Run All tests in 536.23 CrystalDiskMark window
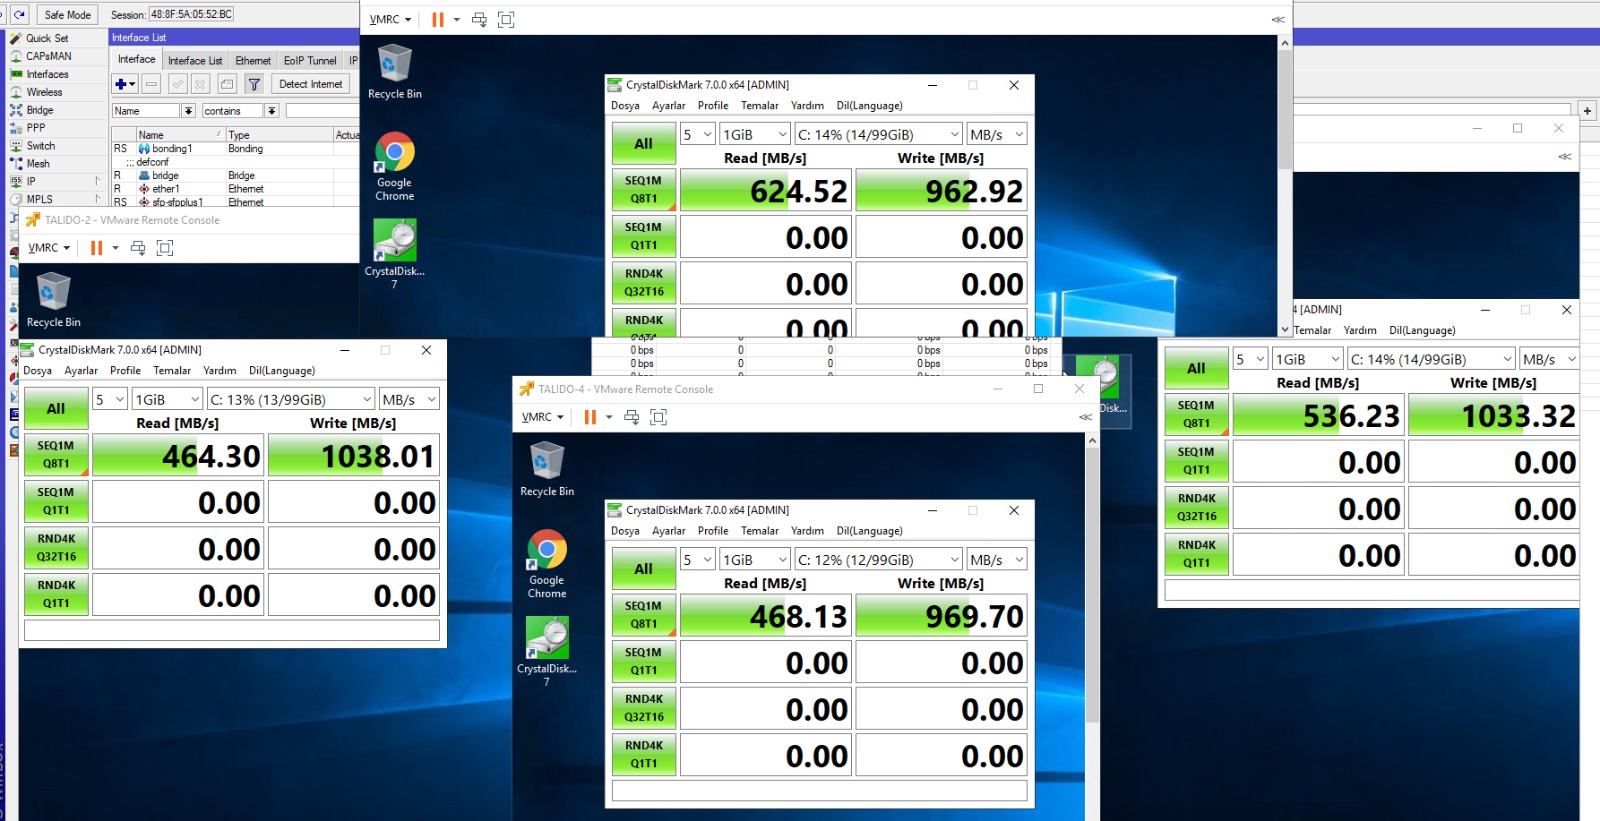The height and width of the screenshot is (821, 1600). [1196, 368]
